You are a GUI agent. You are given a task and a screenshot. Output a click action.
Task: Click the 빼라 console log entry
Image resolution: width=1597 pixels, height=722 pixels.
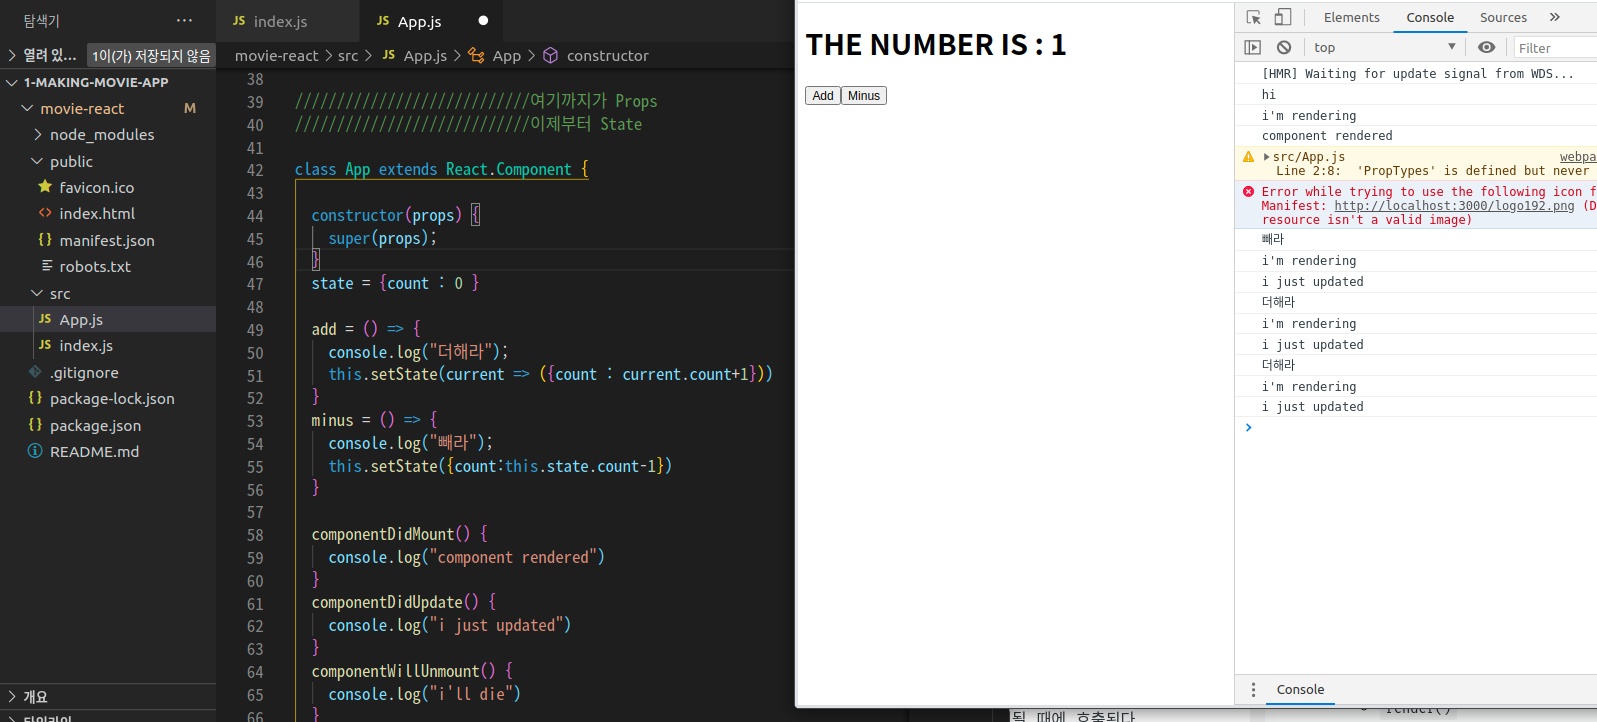coord(1273,239)
